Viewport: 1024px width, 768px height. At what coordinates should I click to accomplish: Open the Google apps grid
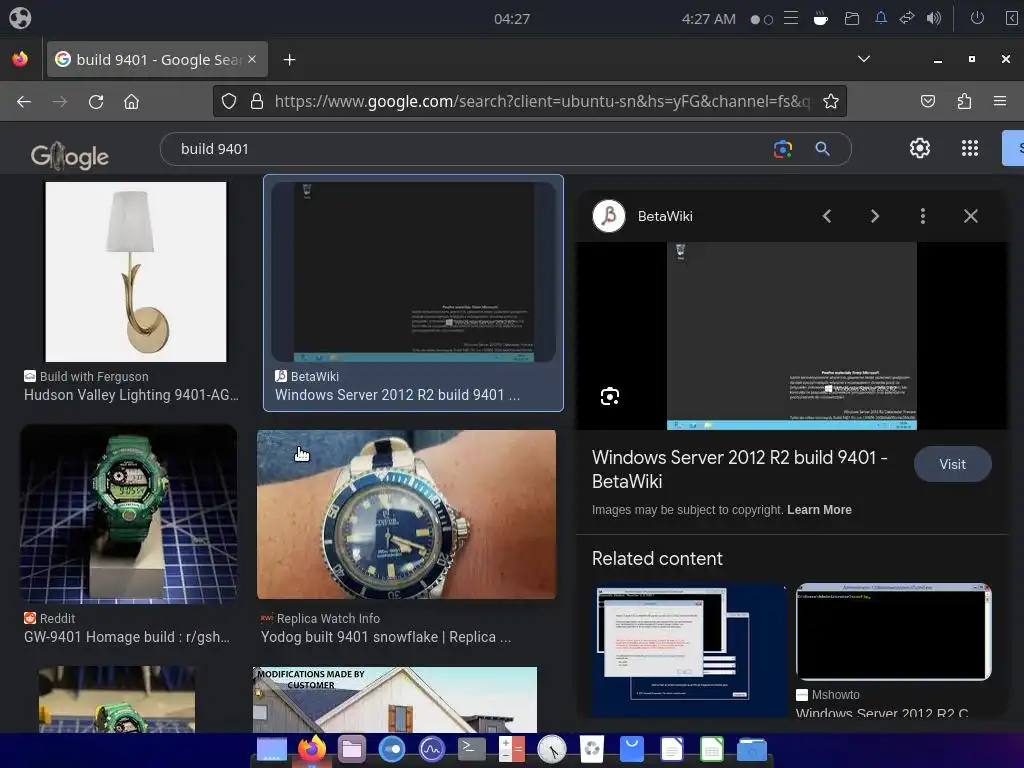coord(970,148)
